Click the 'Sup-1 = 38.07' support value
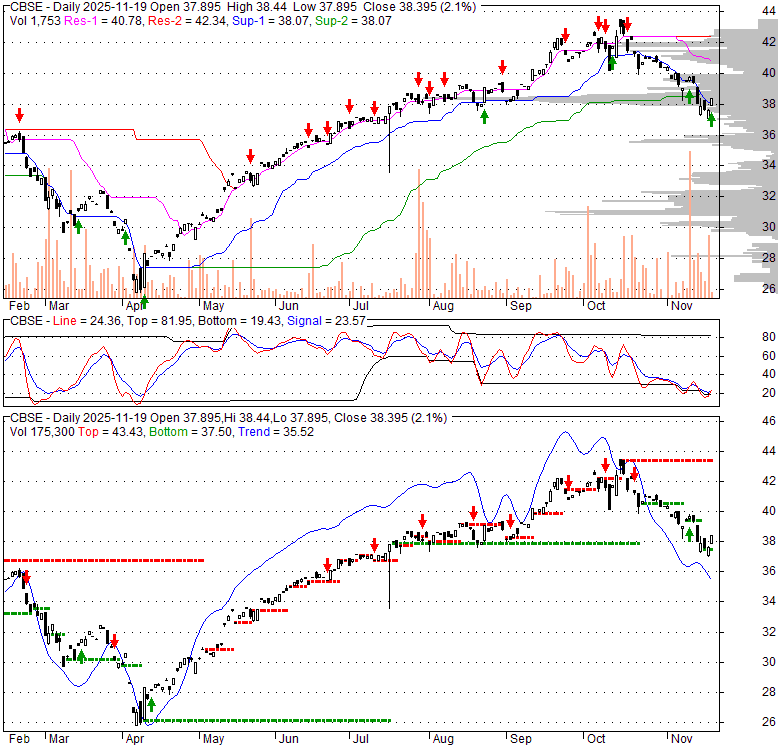This screenshot has width=780, height=745. click(271, 21)
